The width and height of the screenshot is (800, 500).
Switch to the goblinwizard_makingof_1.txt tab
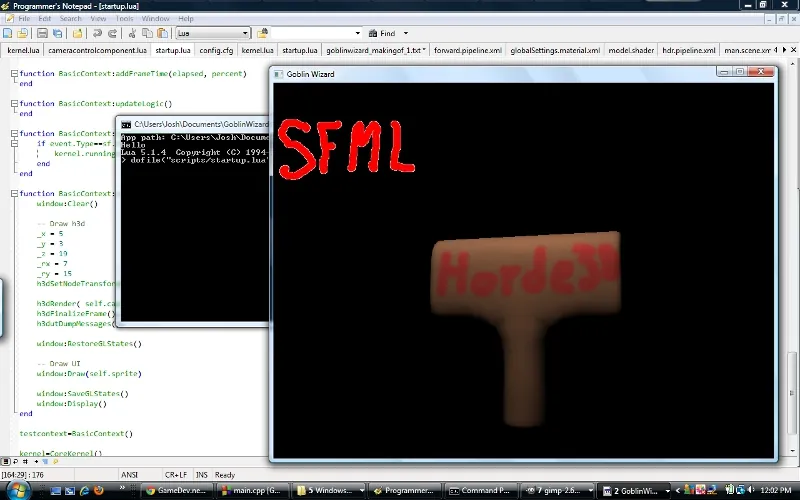click(x=376, y=50)
